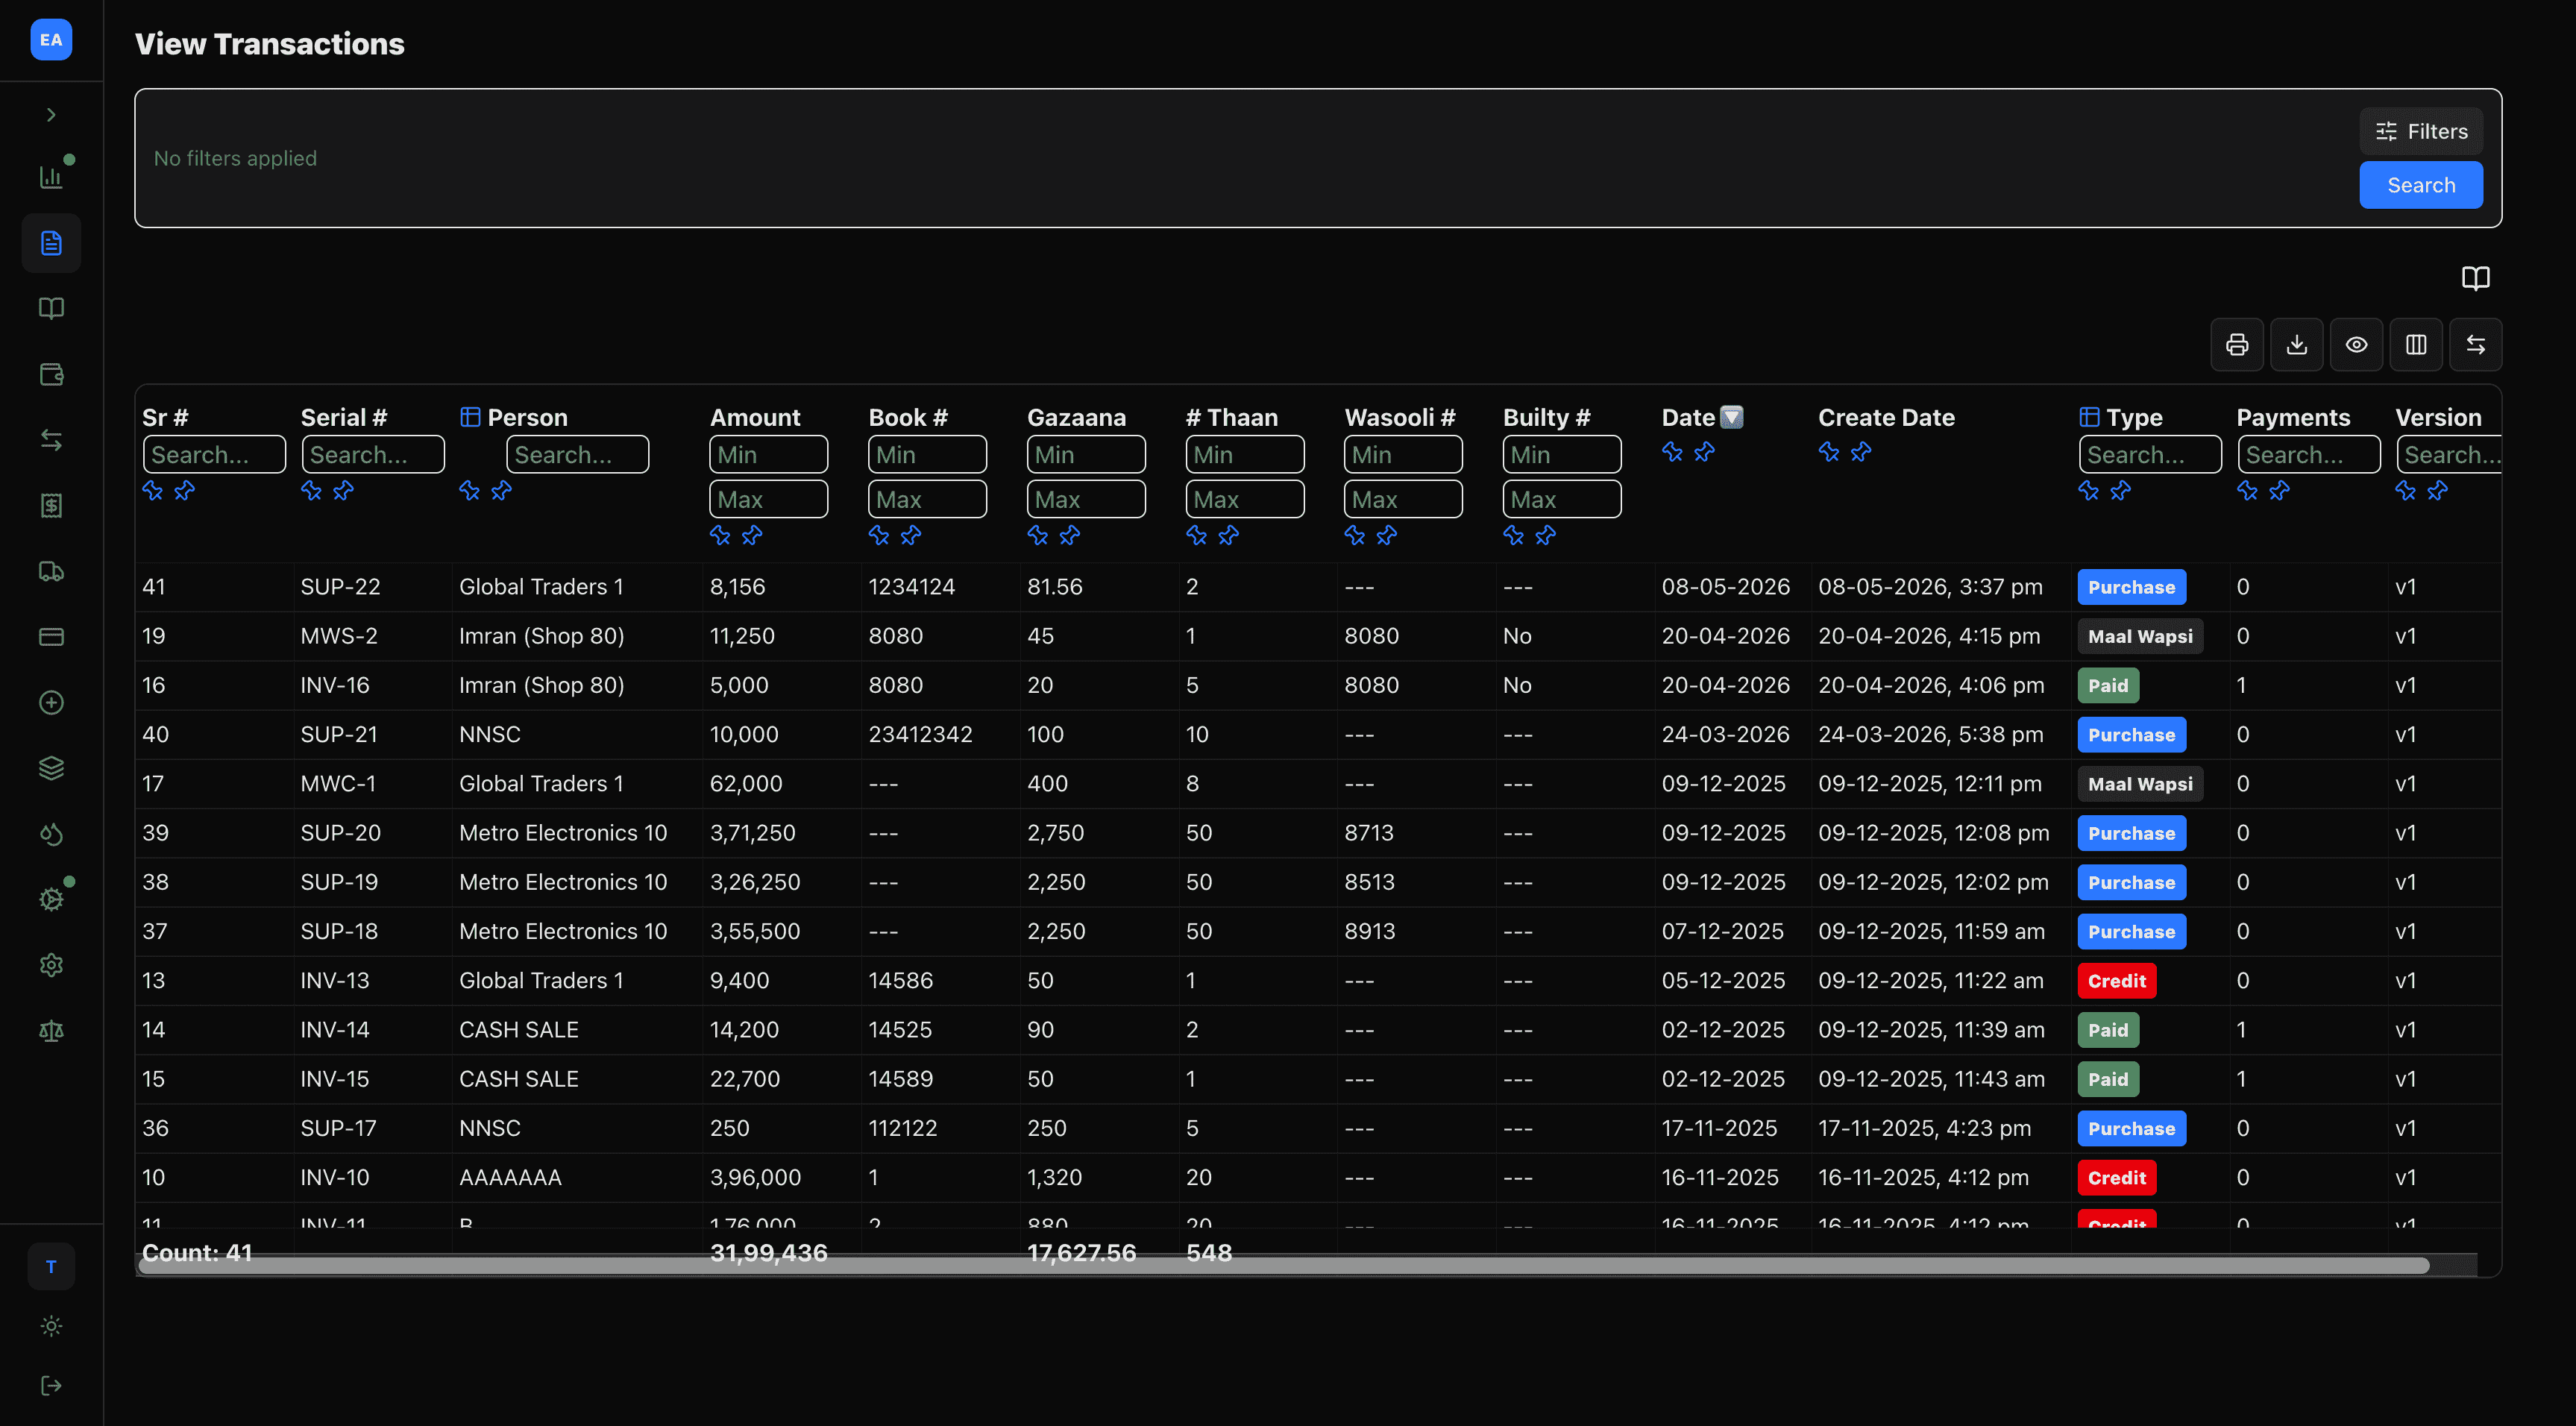Click the logout icon at the sidebar bottom
The height and width of the screenshot is (1426, 2576).
point(51,1385)
